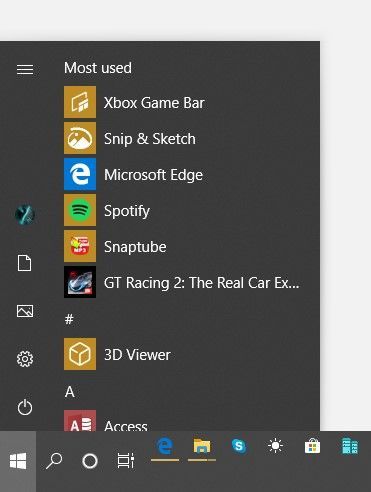This screenshot has width=371, height=492.
Task: Open the Access app icon
Action: point(80,421)
